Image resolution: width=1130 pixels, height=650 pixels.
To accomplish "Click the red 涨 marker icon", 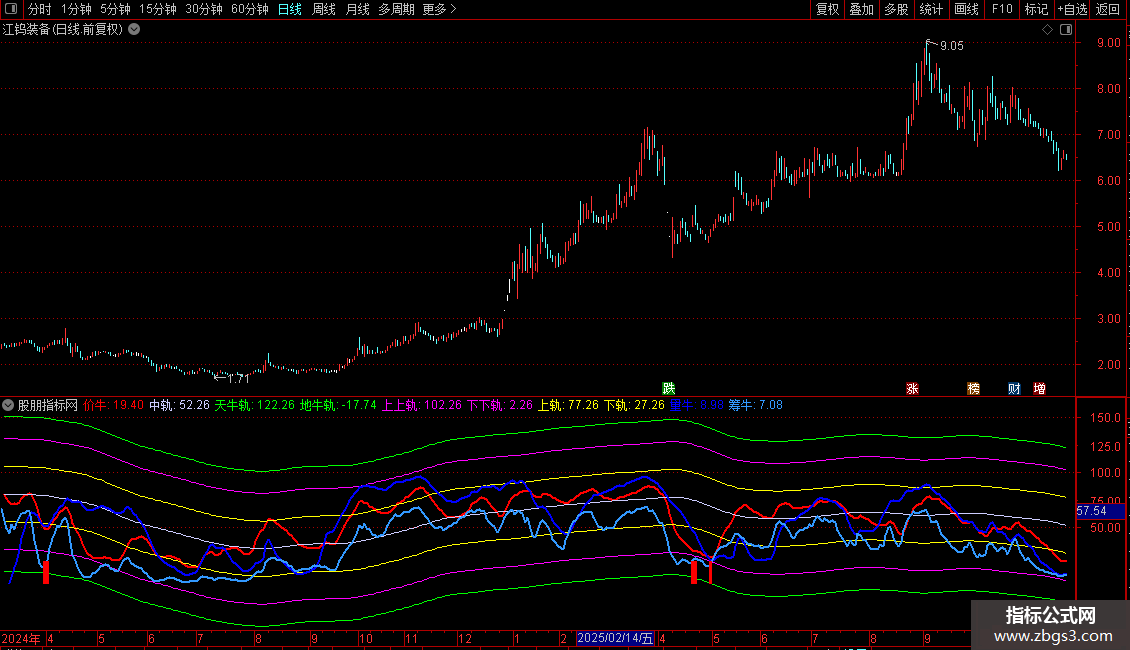I will 911,388.
